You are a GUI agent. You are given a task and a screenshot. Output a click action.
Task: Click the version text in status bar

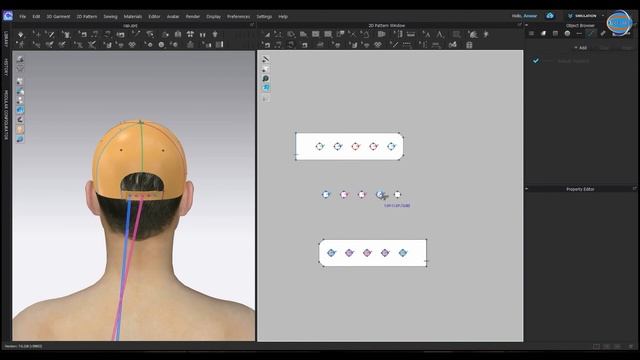[23, 346]
